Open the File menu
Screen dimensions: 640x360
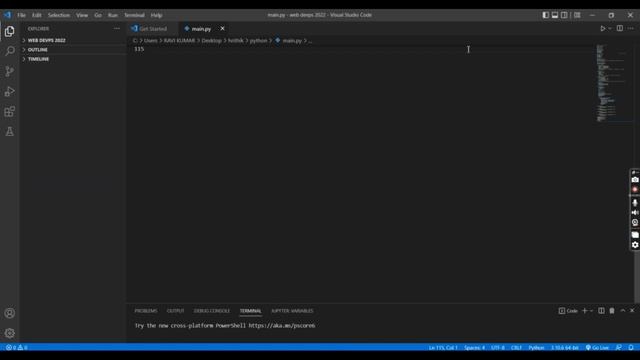coord(21,15)
